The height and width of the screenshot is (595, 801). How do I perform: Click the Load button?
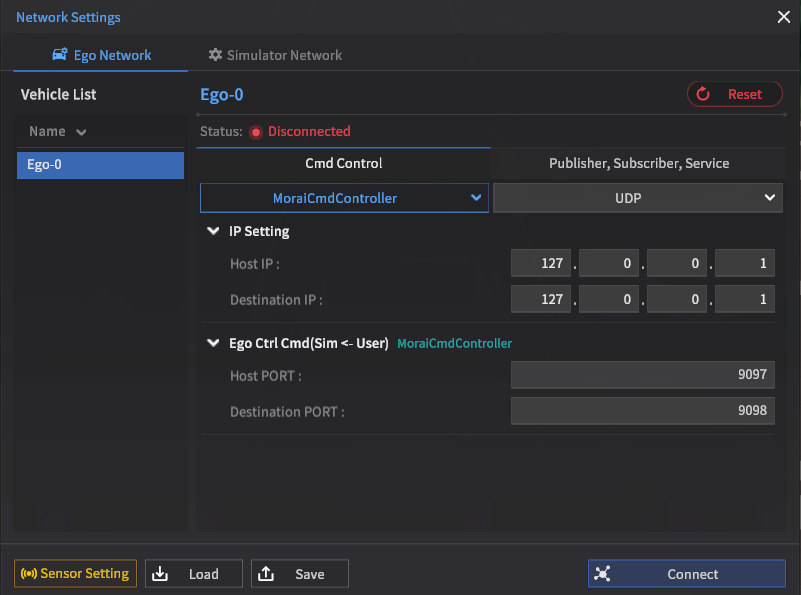tap(194, 574)
